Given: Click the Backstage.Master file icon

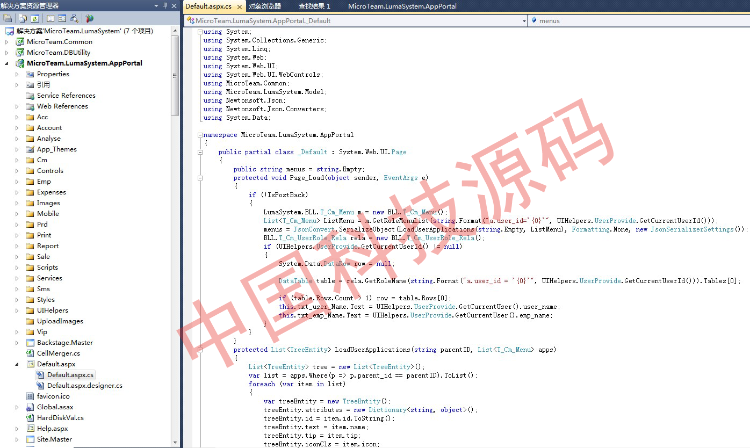Looking at the screenshot, I should pyautogui.click(x=30, y=342).
